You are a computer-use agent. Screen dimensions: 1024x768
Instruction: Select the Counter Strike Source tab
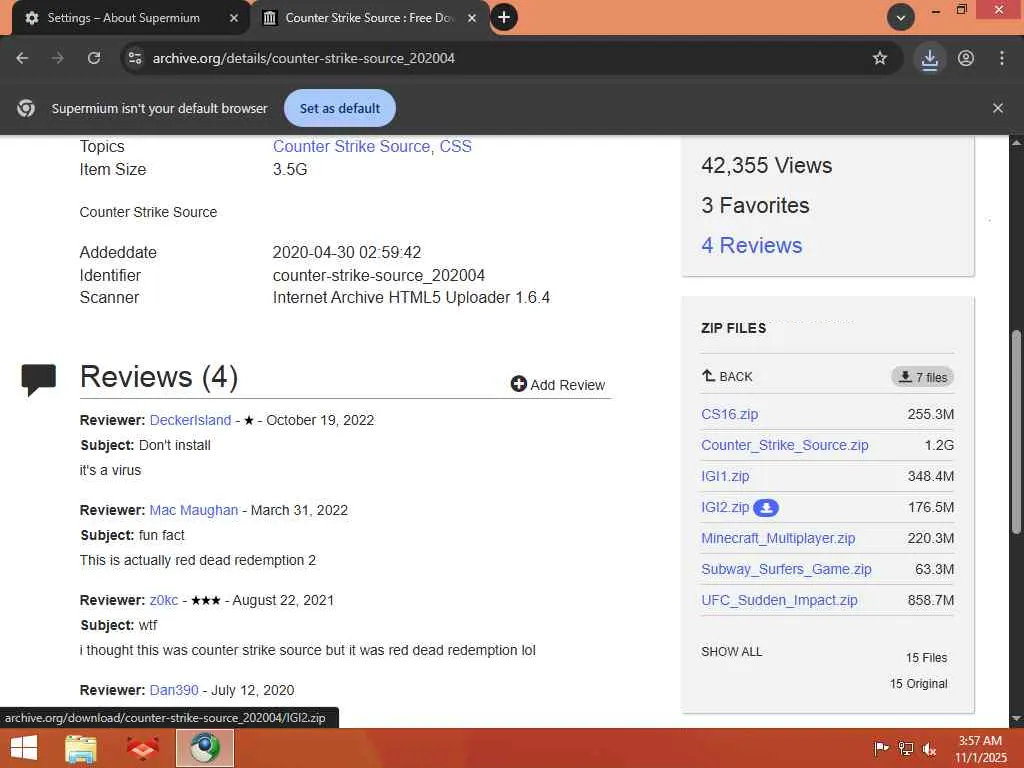pyautogui.click(x=369, y=18)
